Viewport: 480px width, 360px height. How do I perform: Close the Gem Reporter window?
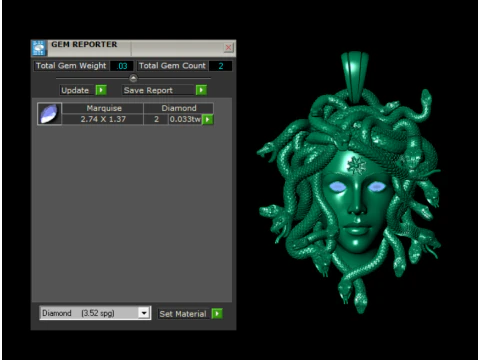228,48
